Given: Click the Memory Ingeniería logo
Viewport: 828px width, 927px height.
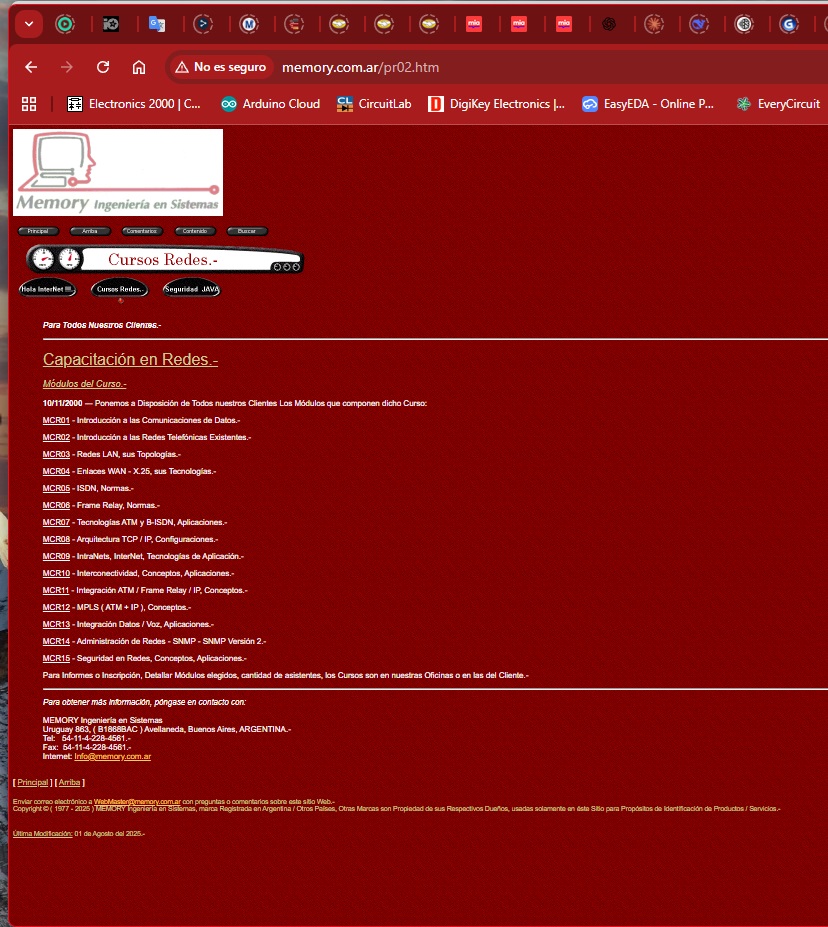Looking at the screenshot, I should tap(117, 172).
